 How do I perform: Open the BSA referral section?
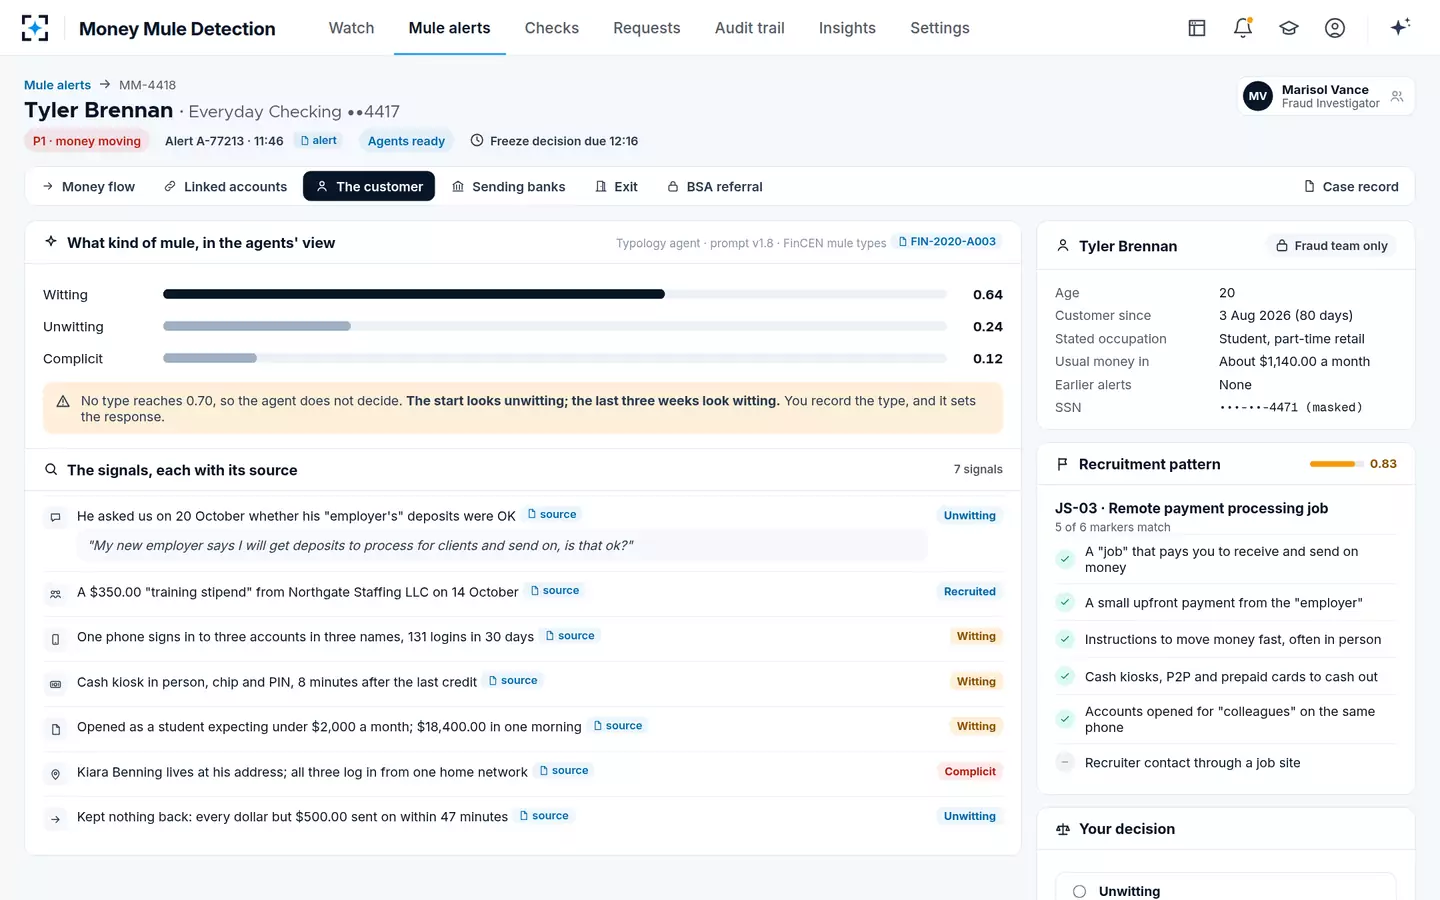click(715, 187)
